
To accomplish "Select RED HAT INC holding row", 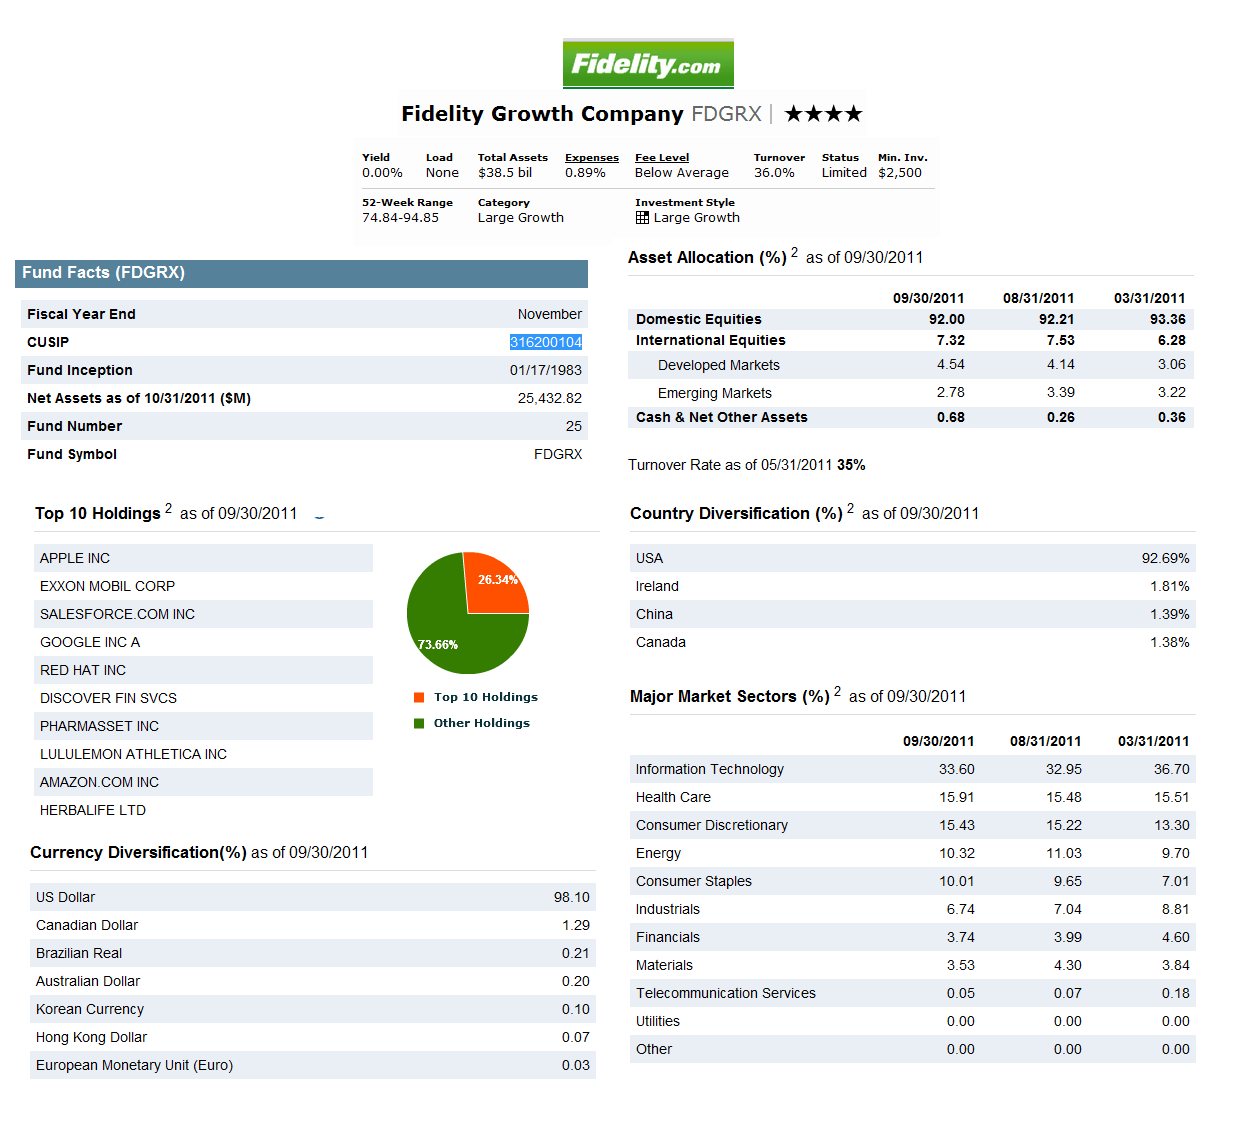I will (x=203, y=670).
